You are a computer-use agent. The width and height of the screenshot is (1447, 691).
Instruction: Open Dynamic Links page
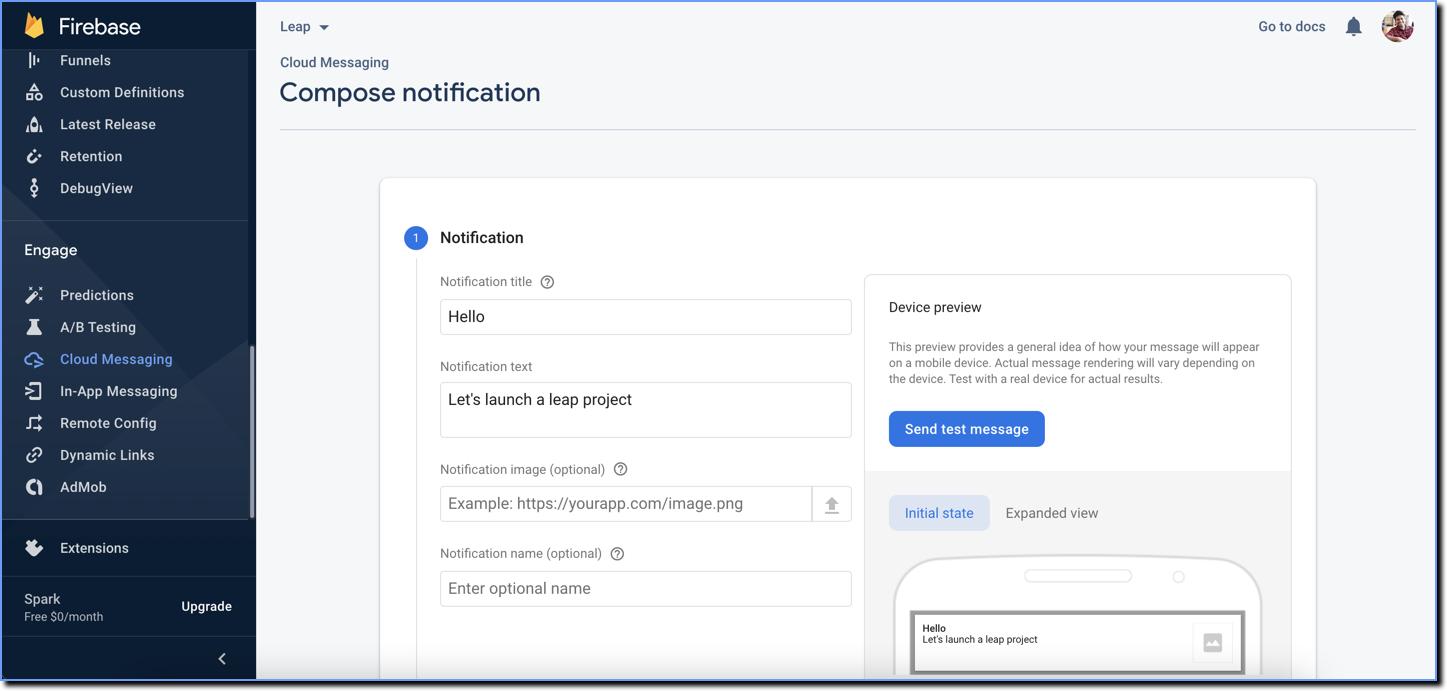(x=107, y=455)
